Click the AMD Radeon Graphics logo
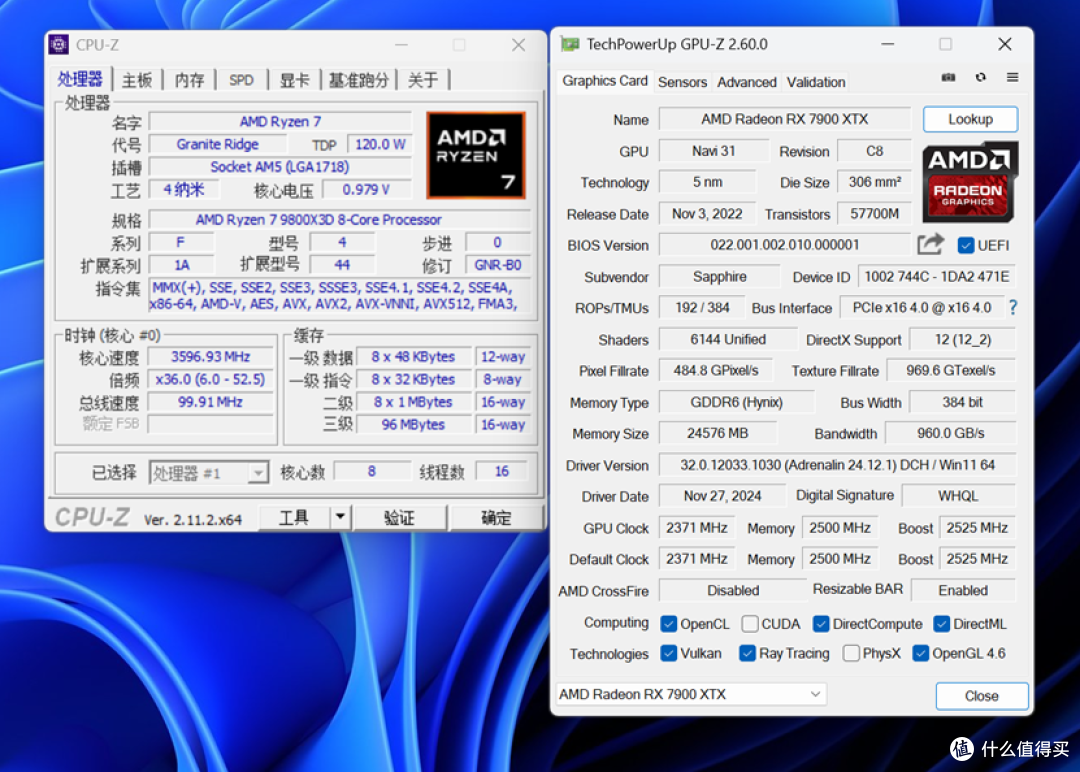This screenshot has height=772, width=1080. (x=970, y=182)
